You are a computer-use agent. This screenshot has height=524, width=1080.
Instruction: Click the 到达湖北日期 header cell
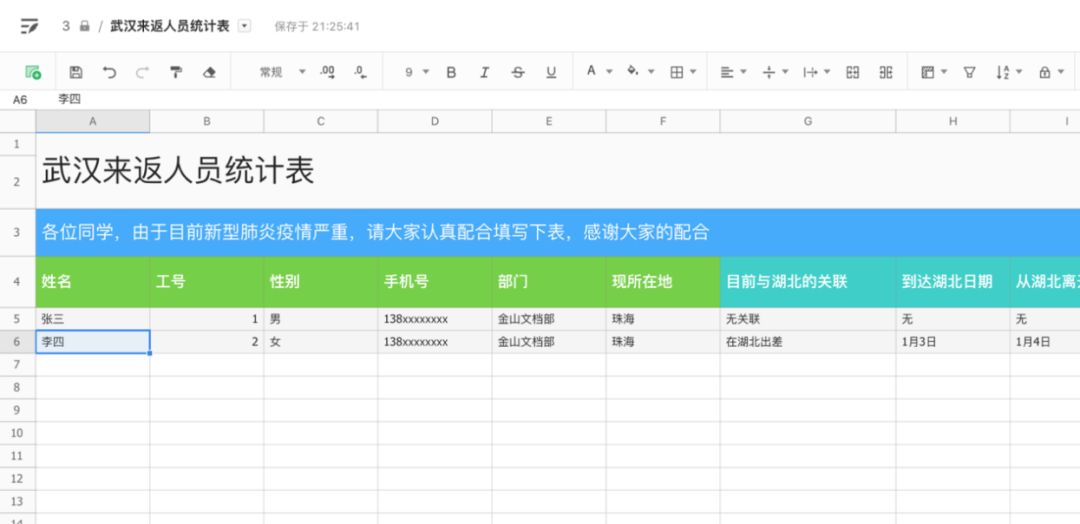click(953, 282)
